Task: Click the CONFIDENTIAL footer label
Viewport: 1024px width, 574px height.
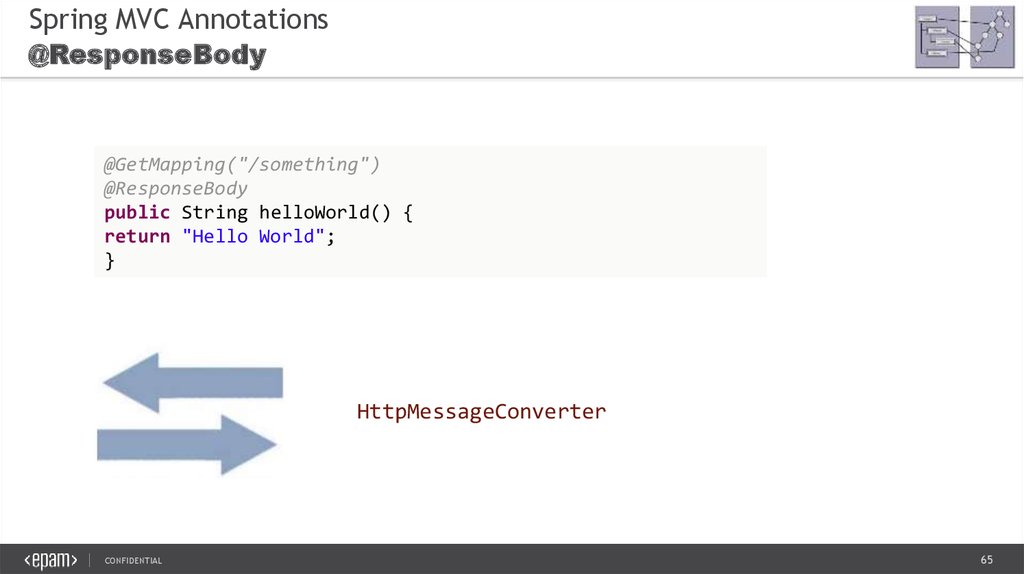Action: tap(133, 561)
